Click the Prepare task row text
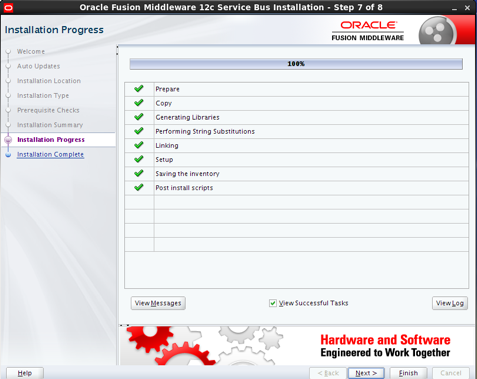 point(167,89)
